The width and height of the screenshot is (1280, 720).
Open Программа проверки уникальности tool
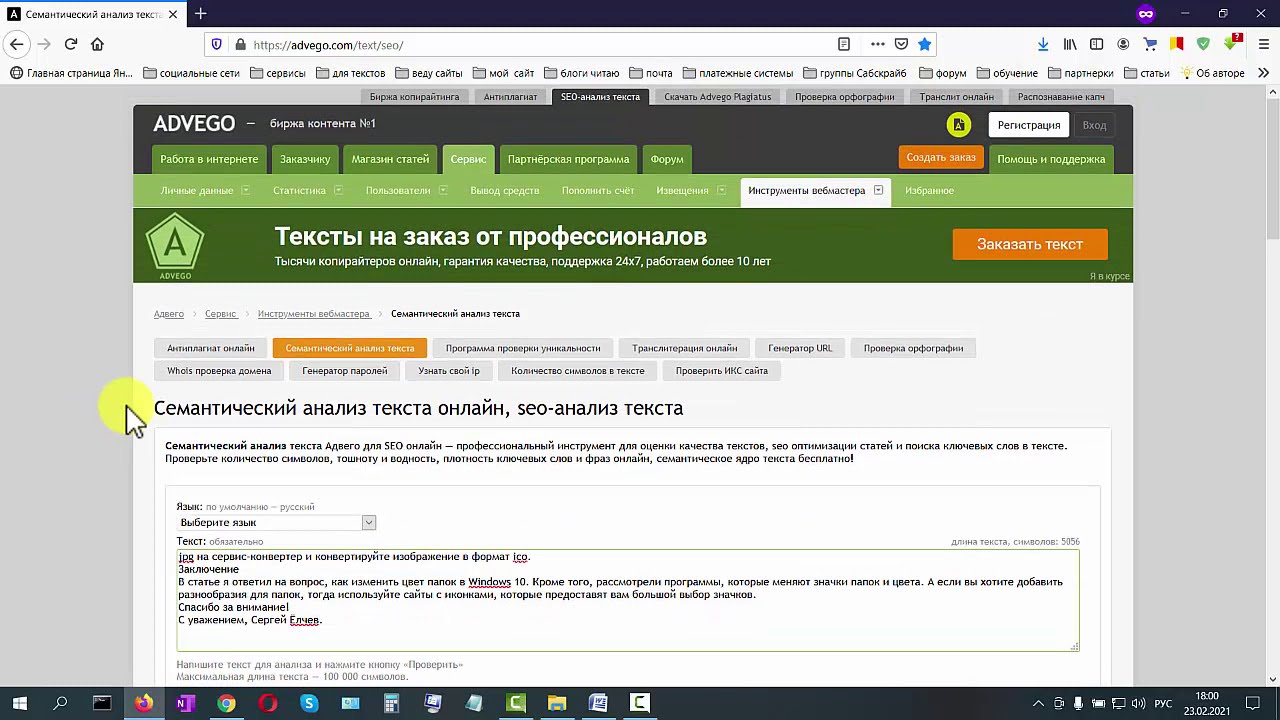click(523, 348)
